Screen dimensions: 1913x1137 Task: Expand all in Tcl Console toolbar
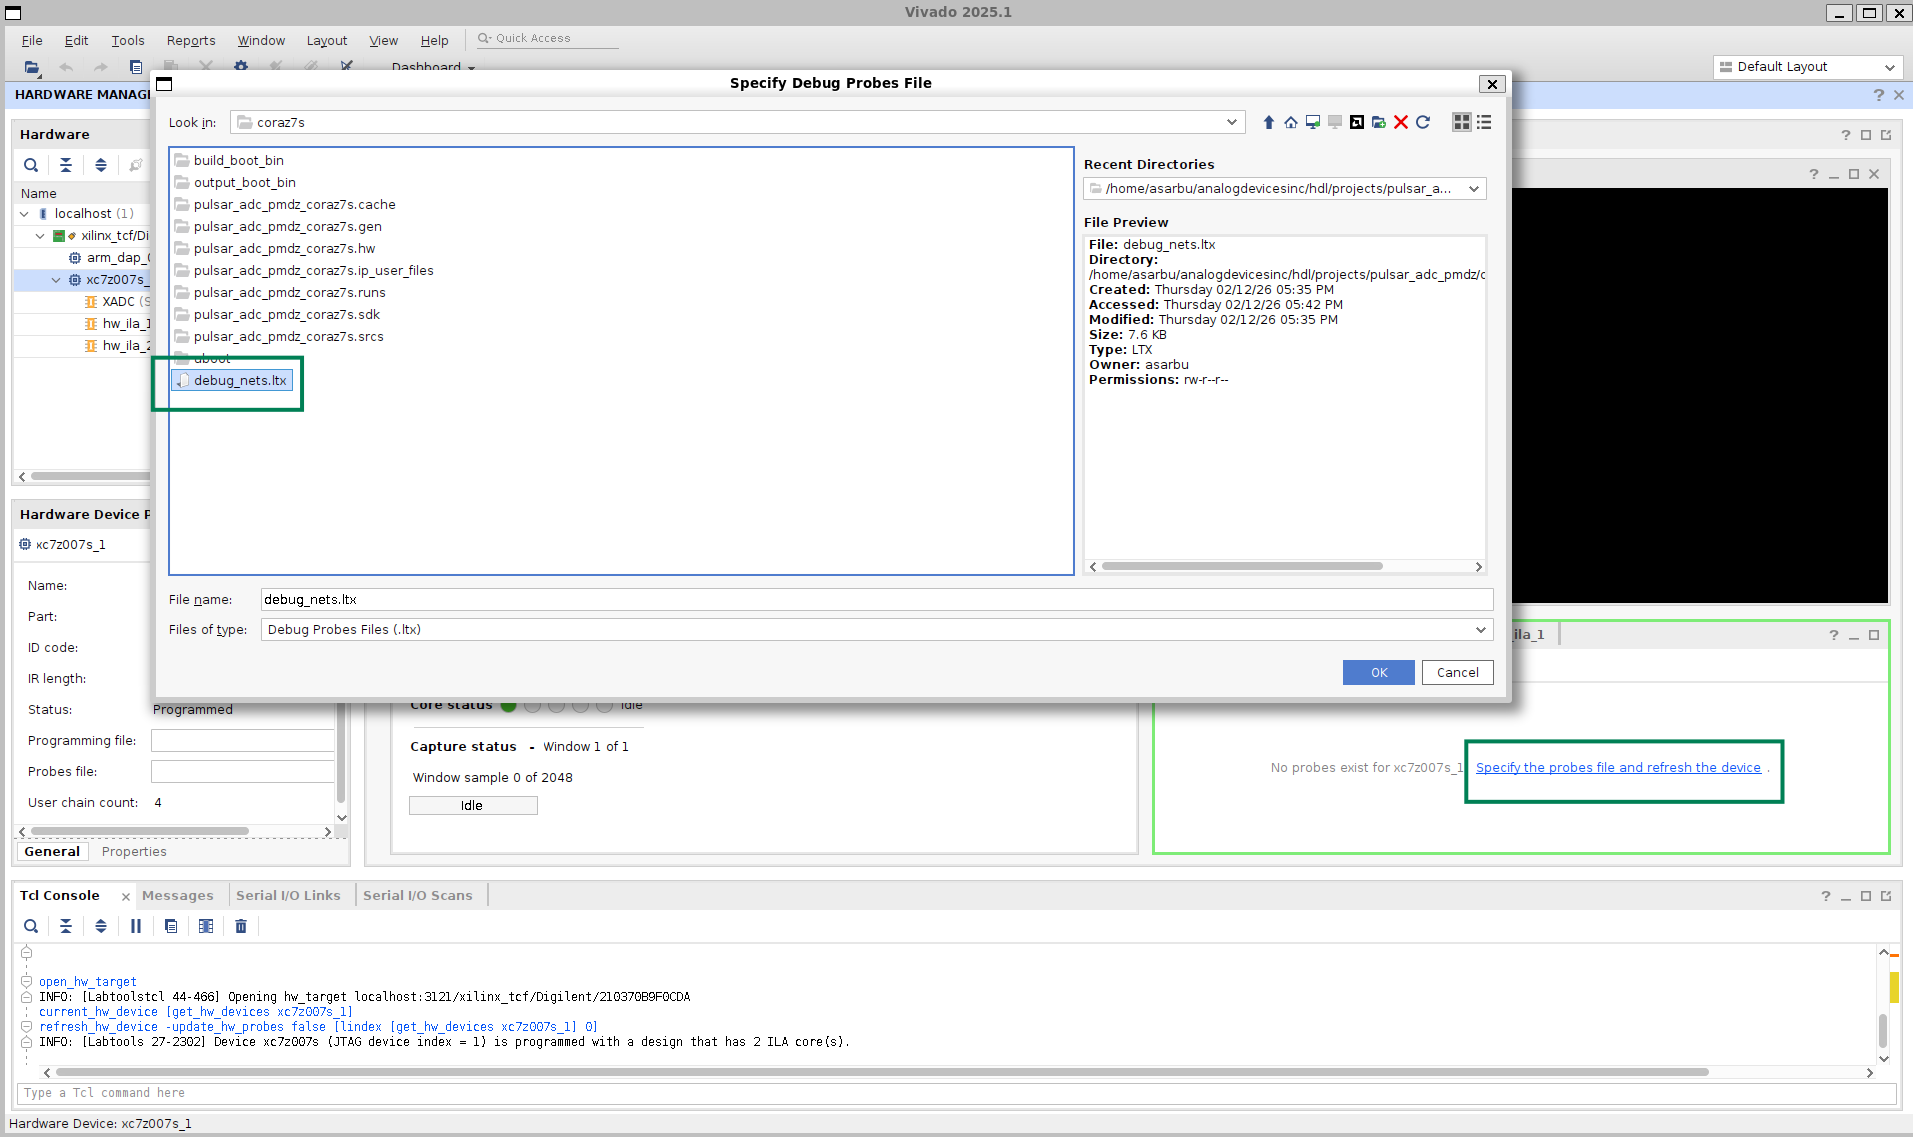point(101,926)
